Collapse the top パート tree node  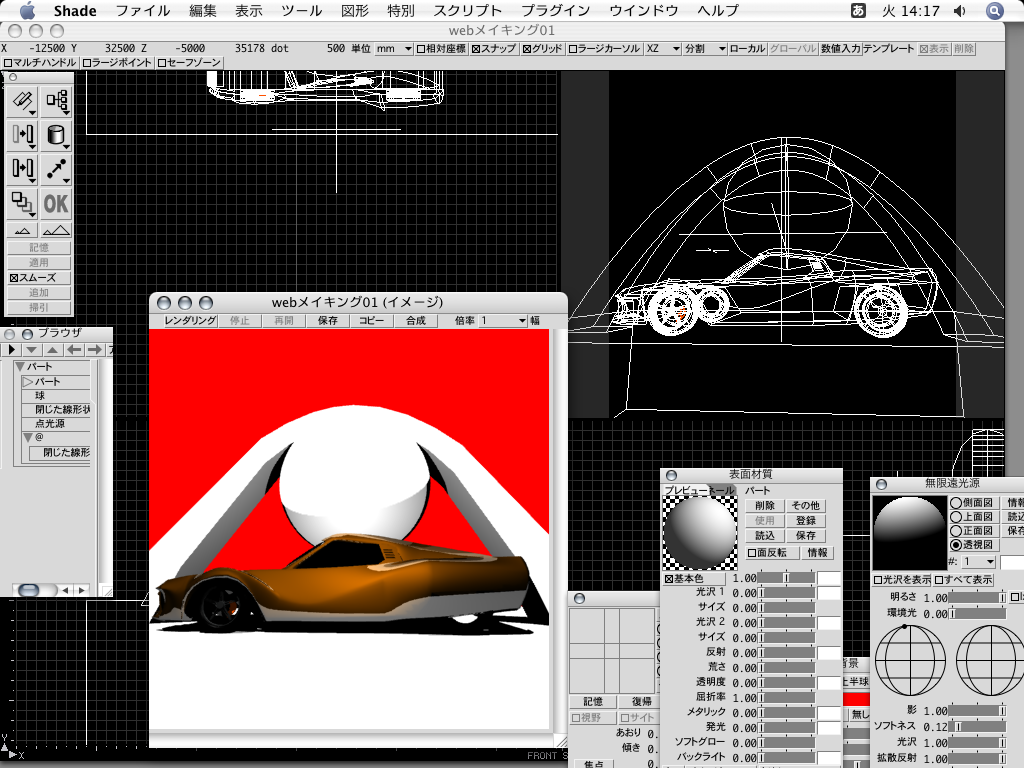[x=19, y=367]
